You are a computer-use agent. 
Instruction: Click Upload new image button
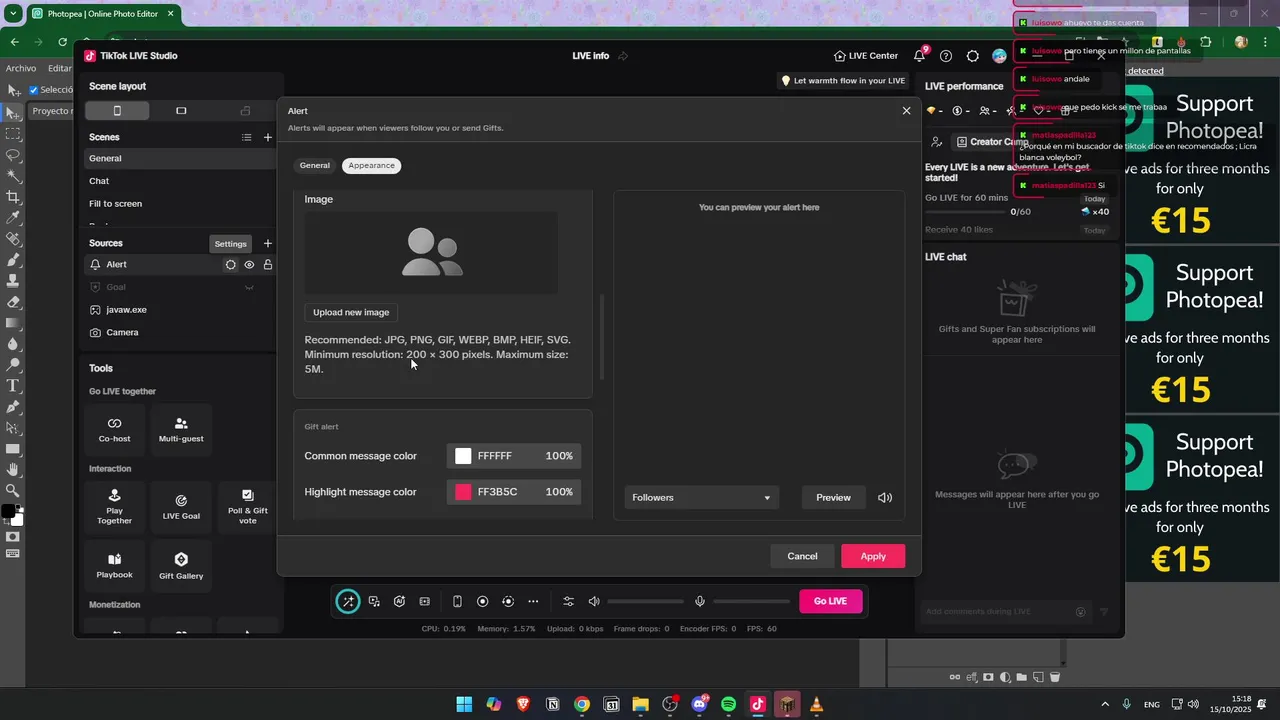click(351, 312)
